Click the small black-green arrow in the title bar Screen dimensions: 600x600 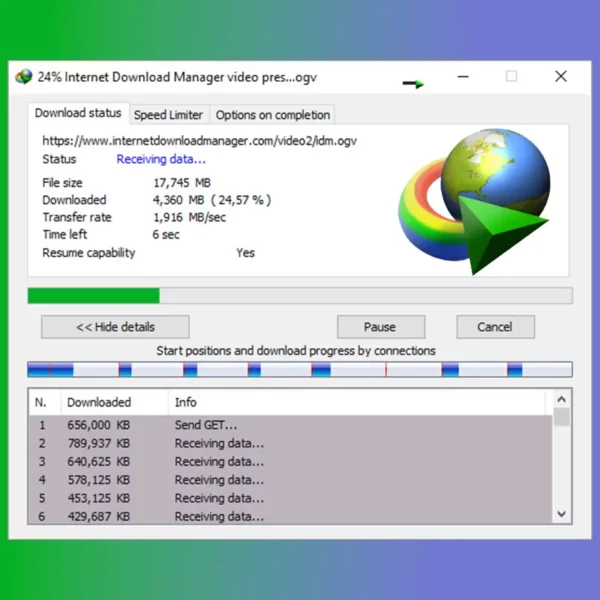(x=413, y=83)
